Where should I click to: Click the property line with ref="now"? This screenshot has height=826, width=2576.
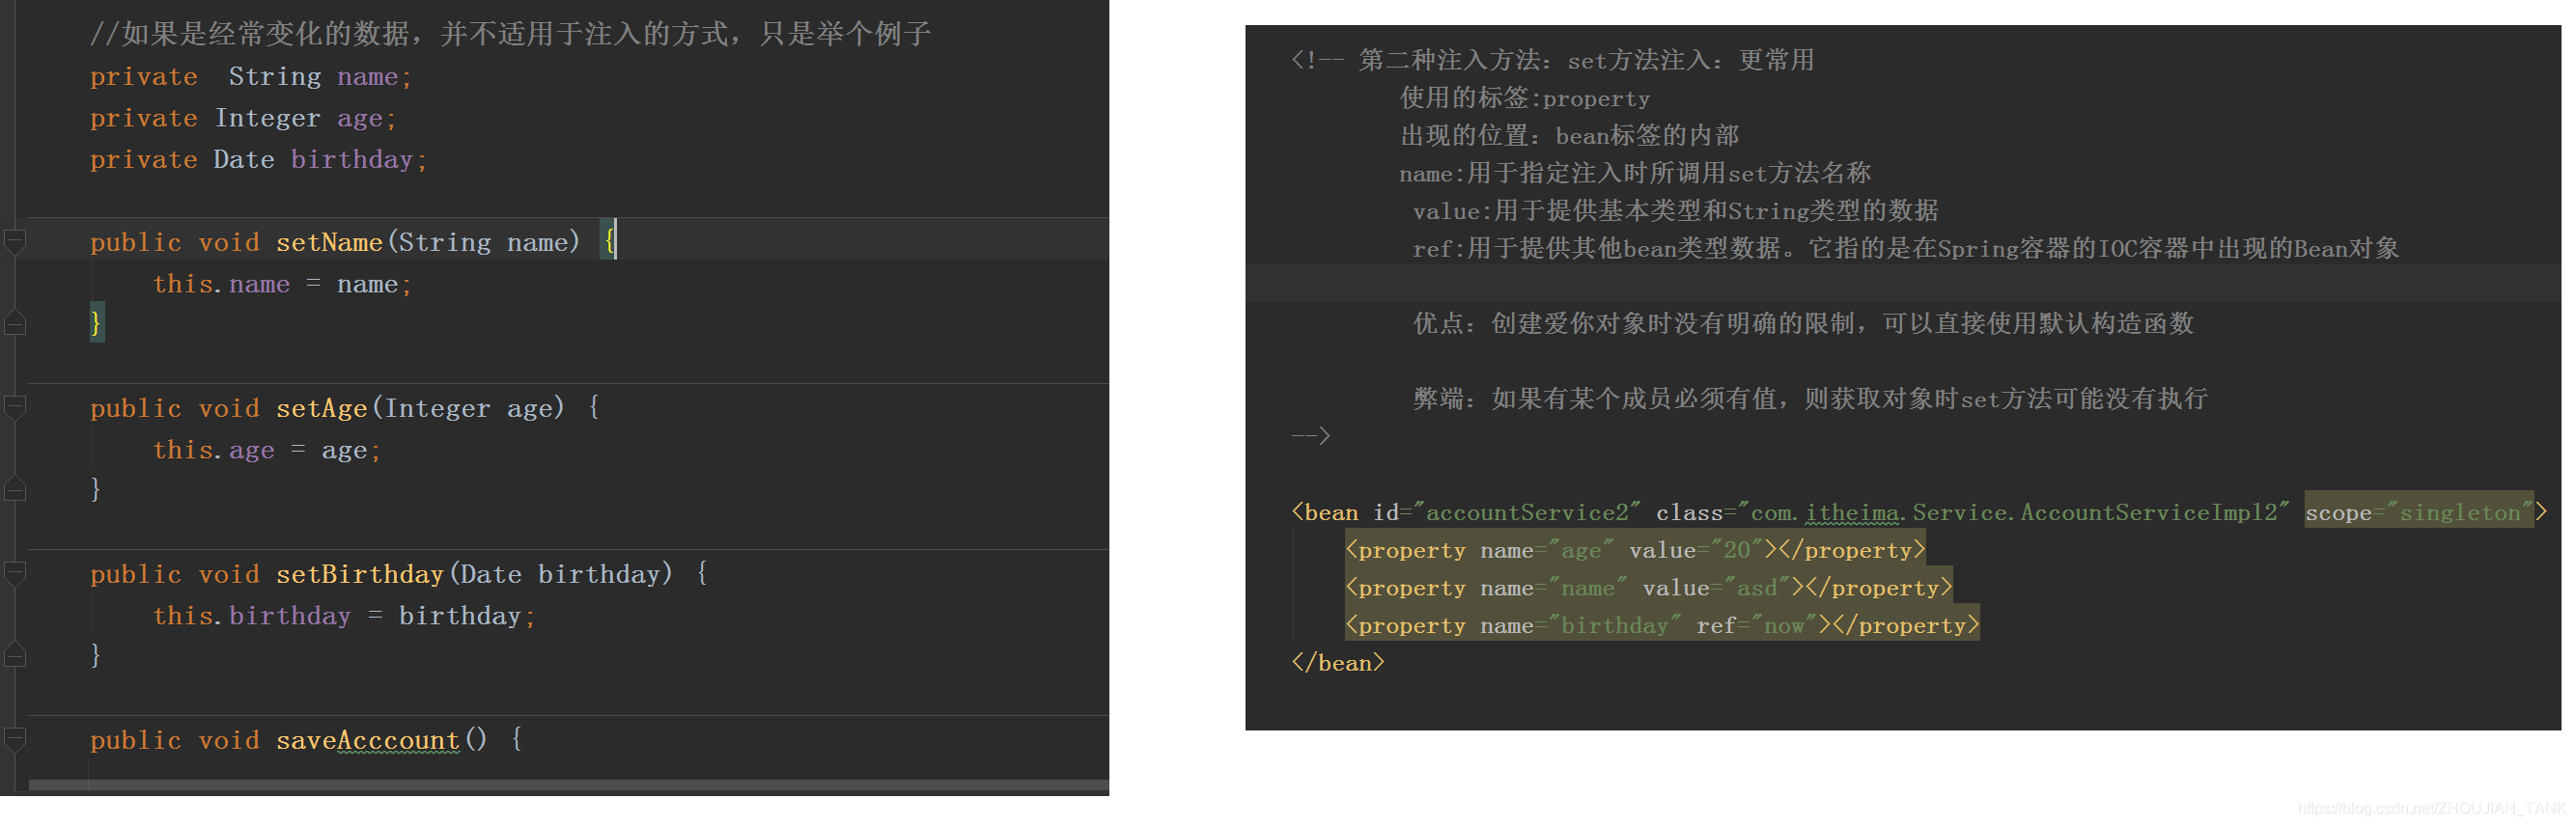1661,625
